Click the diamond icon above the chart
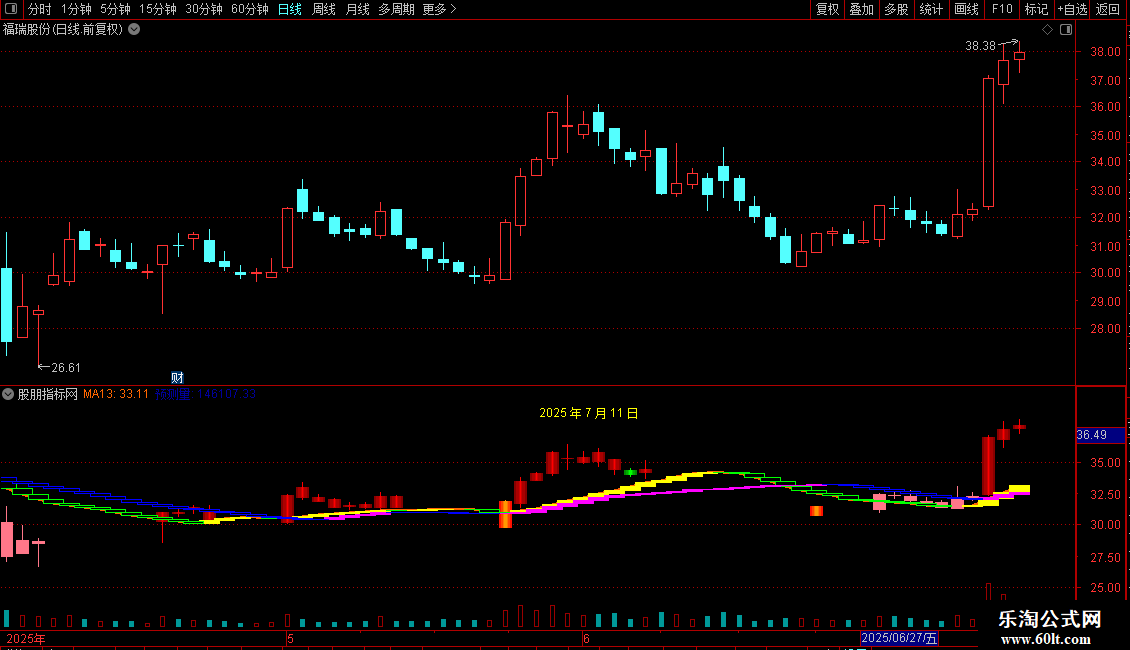 [1047, 30]
